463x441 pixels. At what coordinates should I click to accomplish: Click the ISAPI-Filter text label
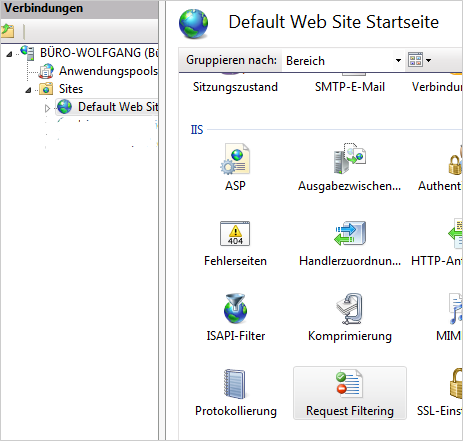pyautogui.click(x=236, y=336)
